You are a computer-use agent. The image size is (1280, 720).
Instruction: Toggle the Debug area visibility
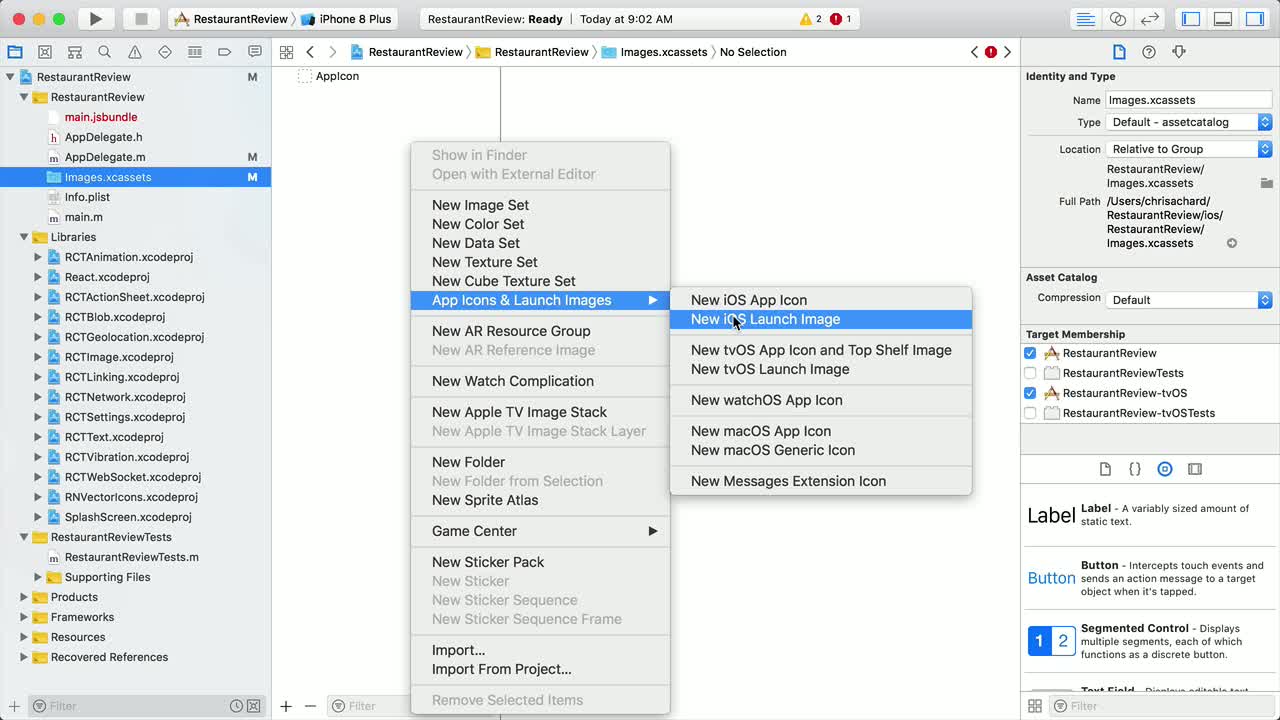1223,19
